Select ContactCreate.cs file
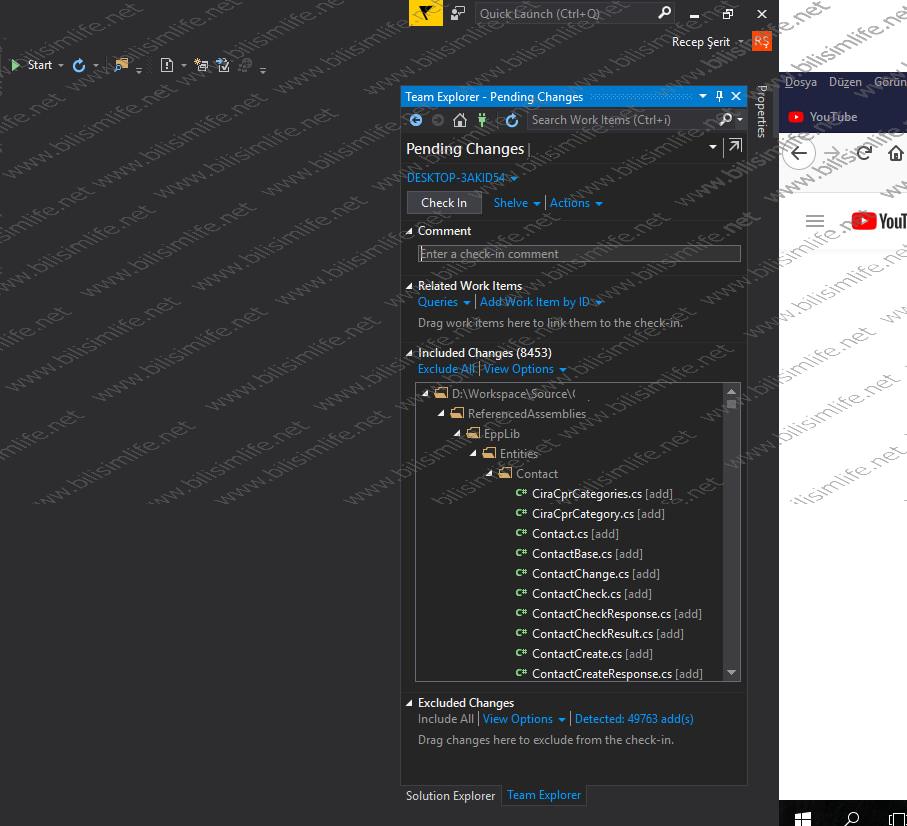 click(x=584, y=654)
